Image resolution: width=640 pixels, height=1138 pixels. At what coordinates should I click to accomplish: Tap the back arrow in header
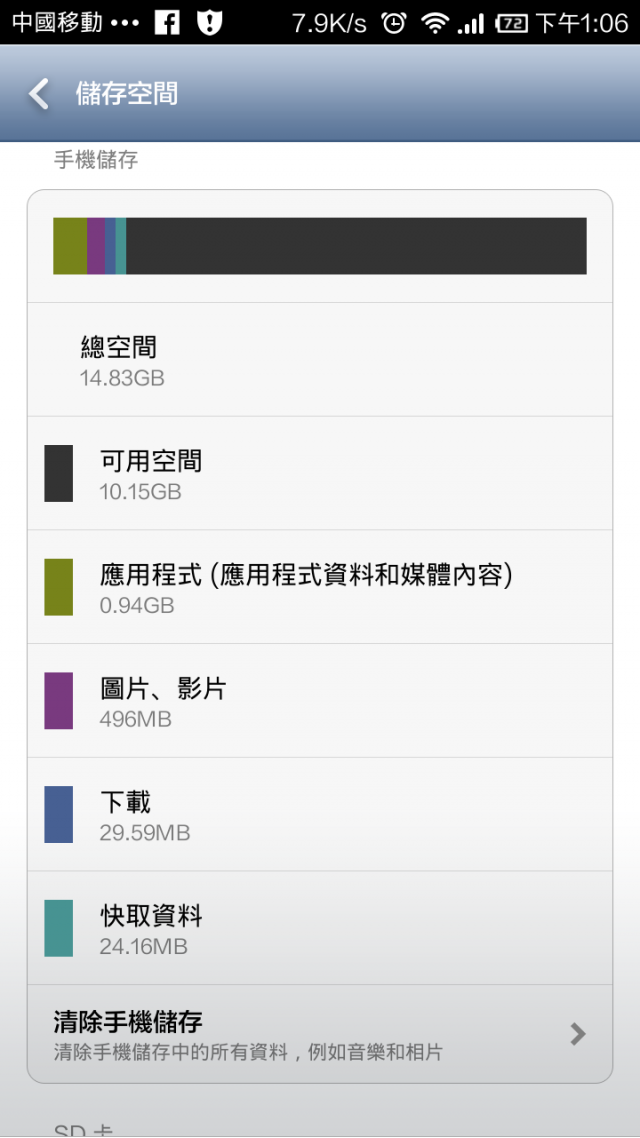(x=39, y=94)
